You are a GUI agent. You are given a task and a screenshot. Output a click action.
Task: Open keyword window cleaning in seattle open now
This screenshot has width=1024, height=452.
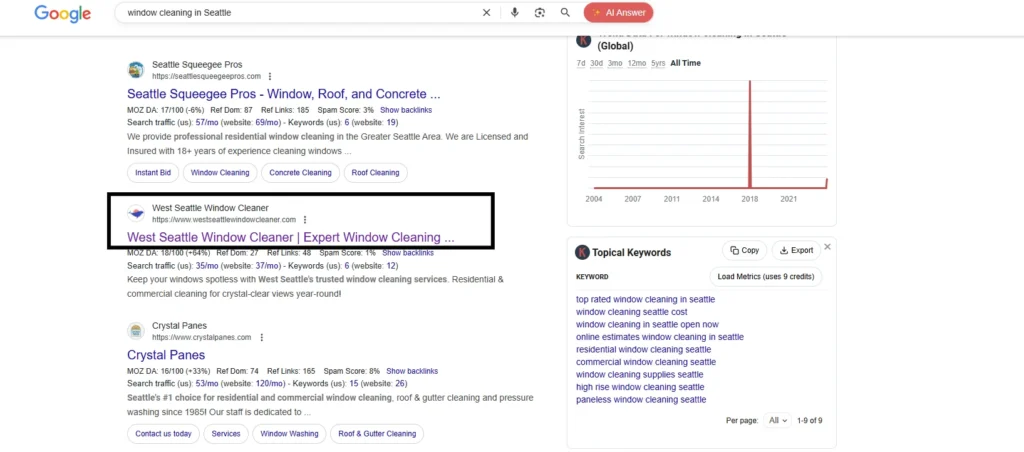[647, 324]
